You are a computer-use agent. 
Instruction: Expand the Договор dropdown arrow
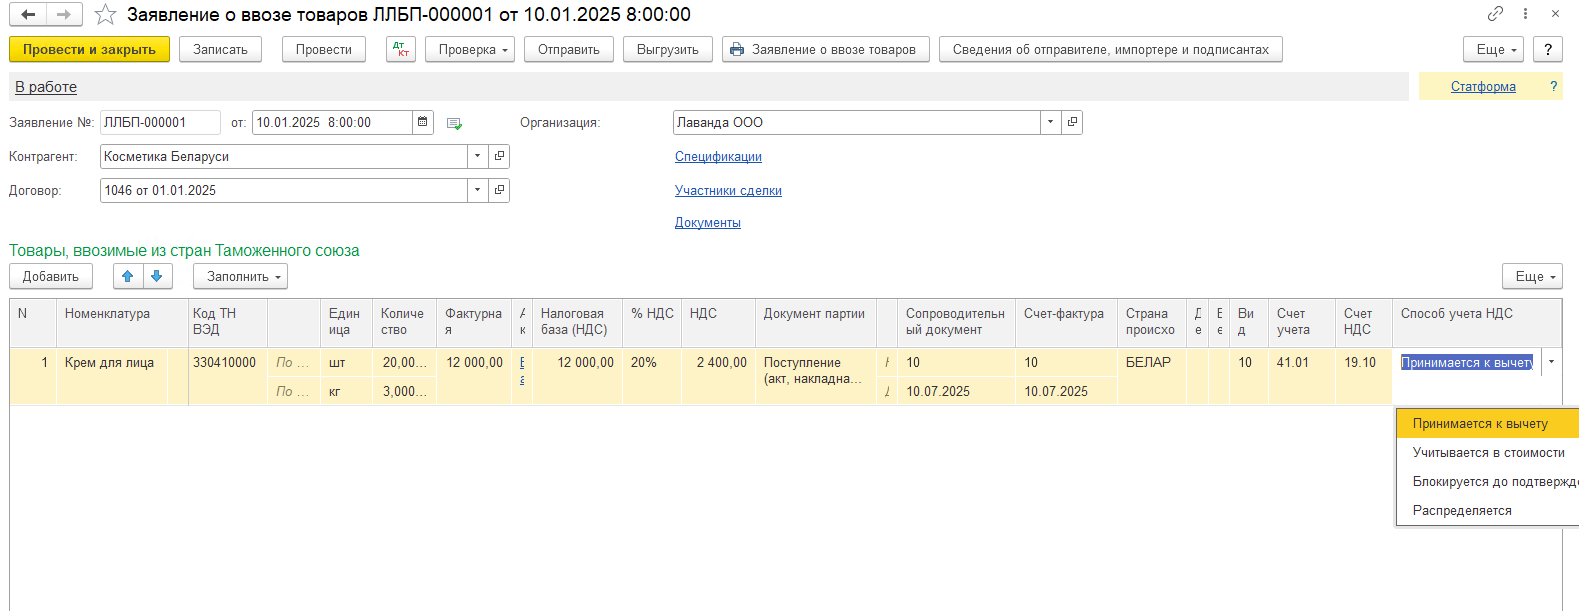point(477,190)
